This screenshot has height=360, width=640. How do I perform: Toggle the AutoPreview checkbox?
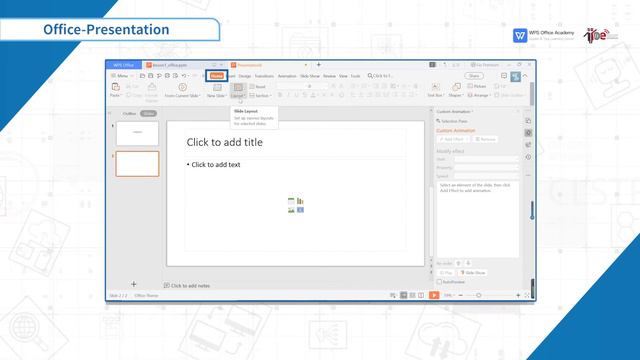[x=440, y=282]
